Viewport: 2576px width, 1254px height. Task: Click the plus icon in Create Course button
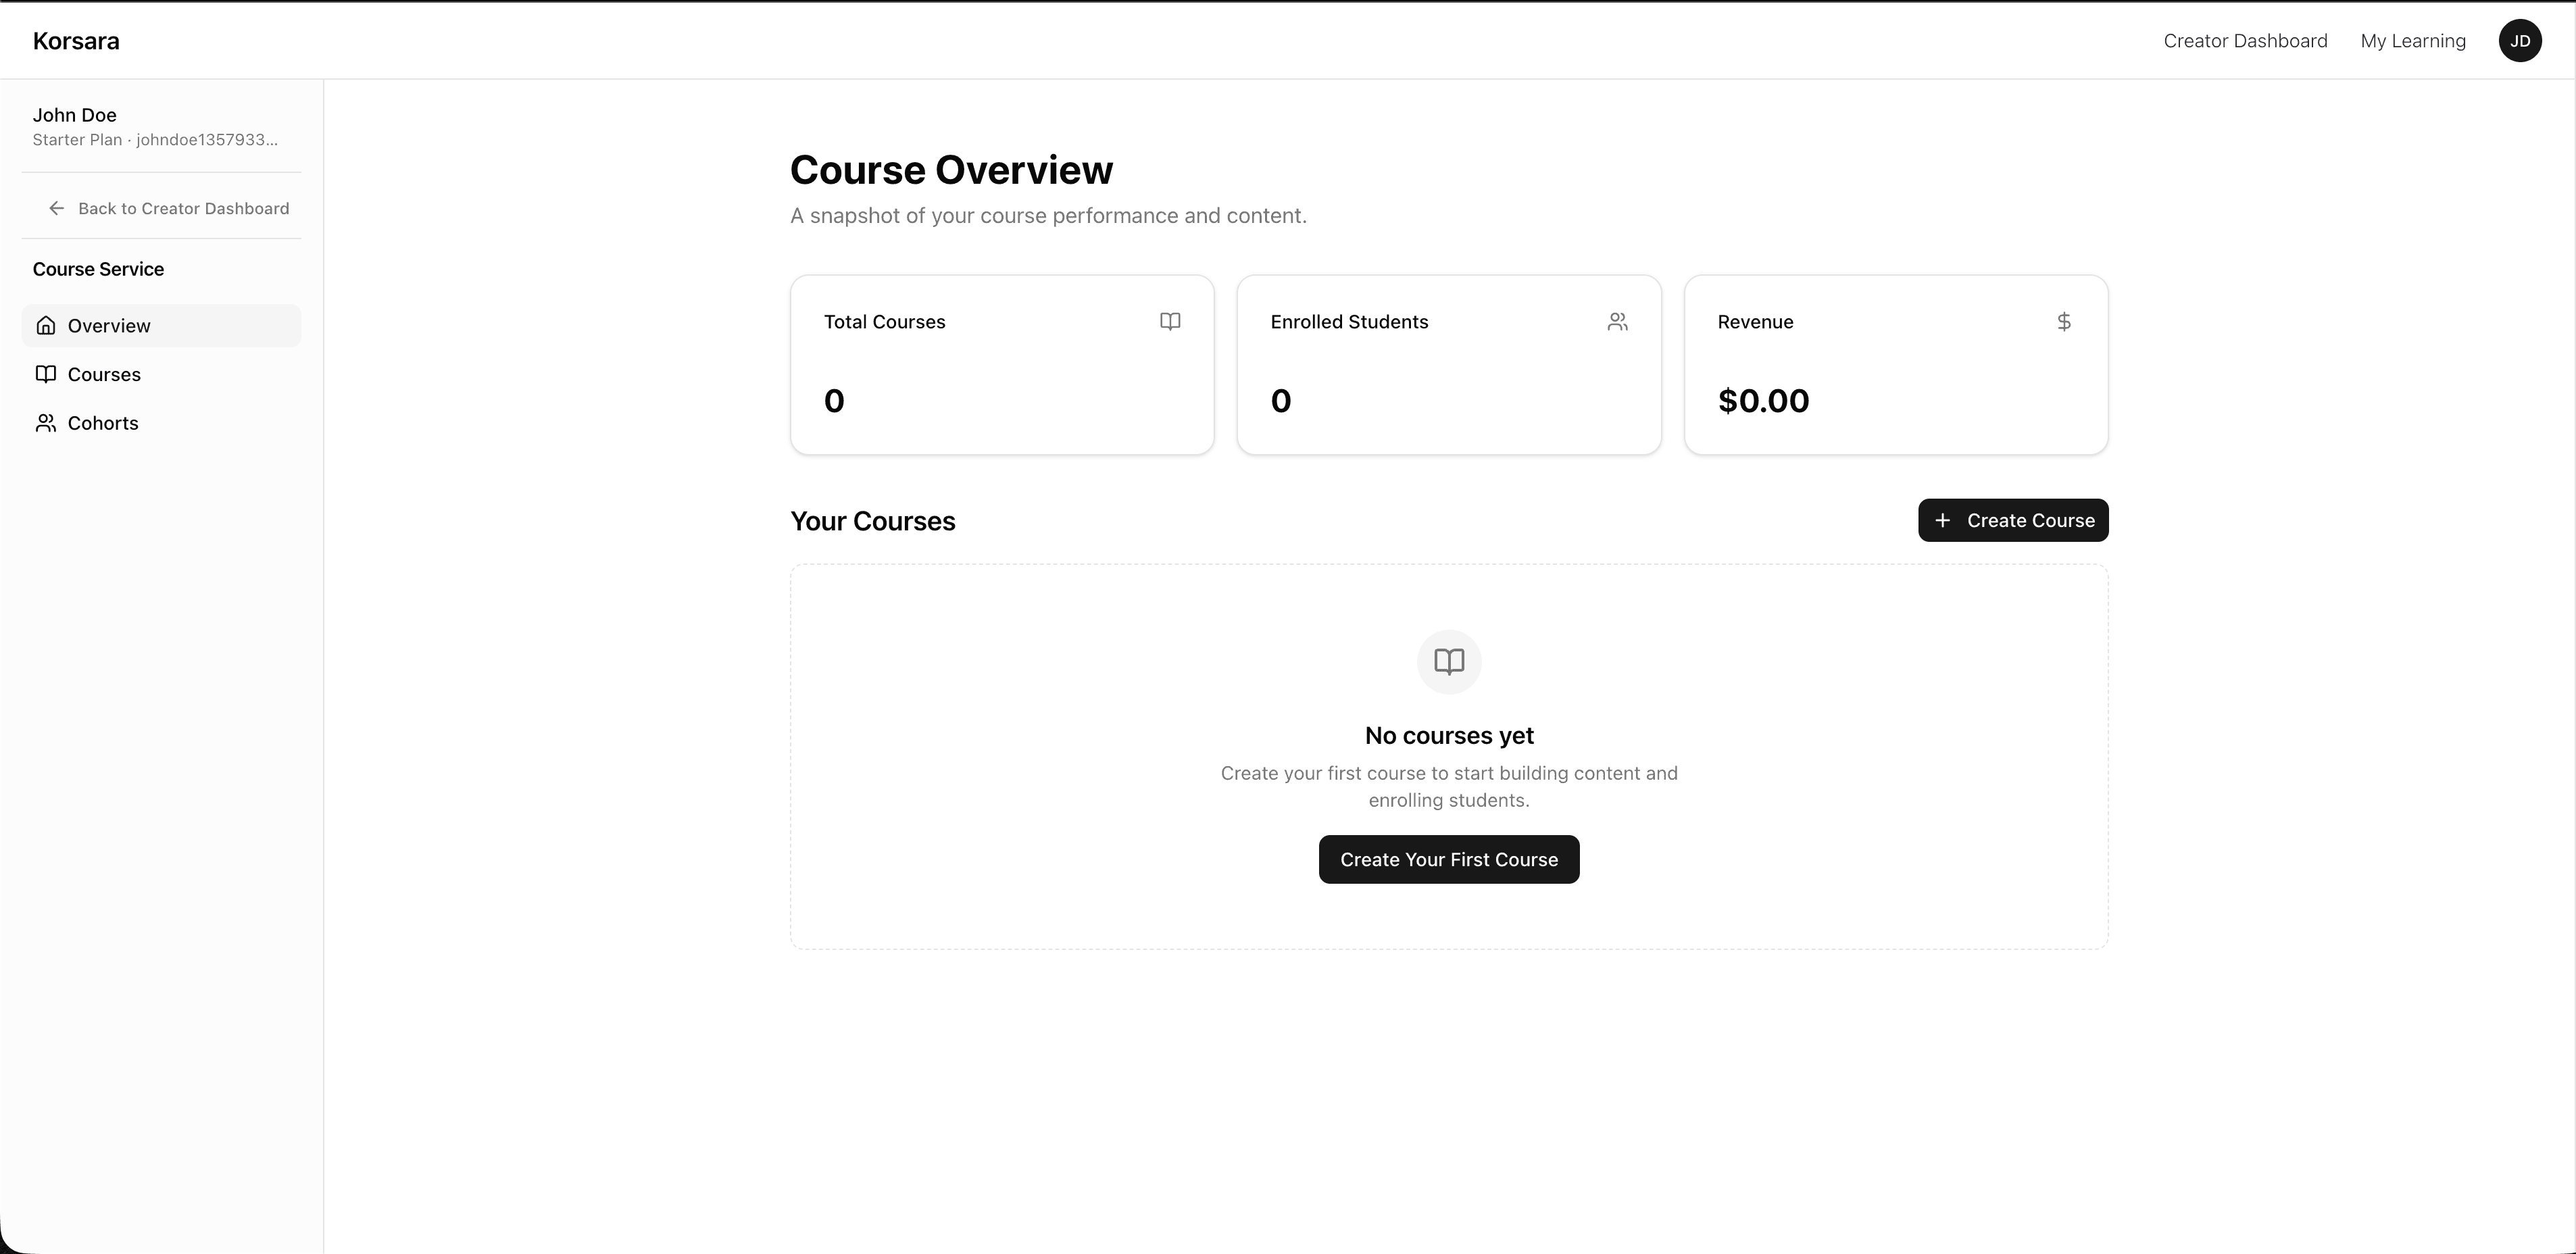tap(1942, 520)
